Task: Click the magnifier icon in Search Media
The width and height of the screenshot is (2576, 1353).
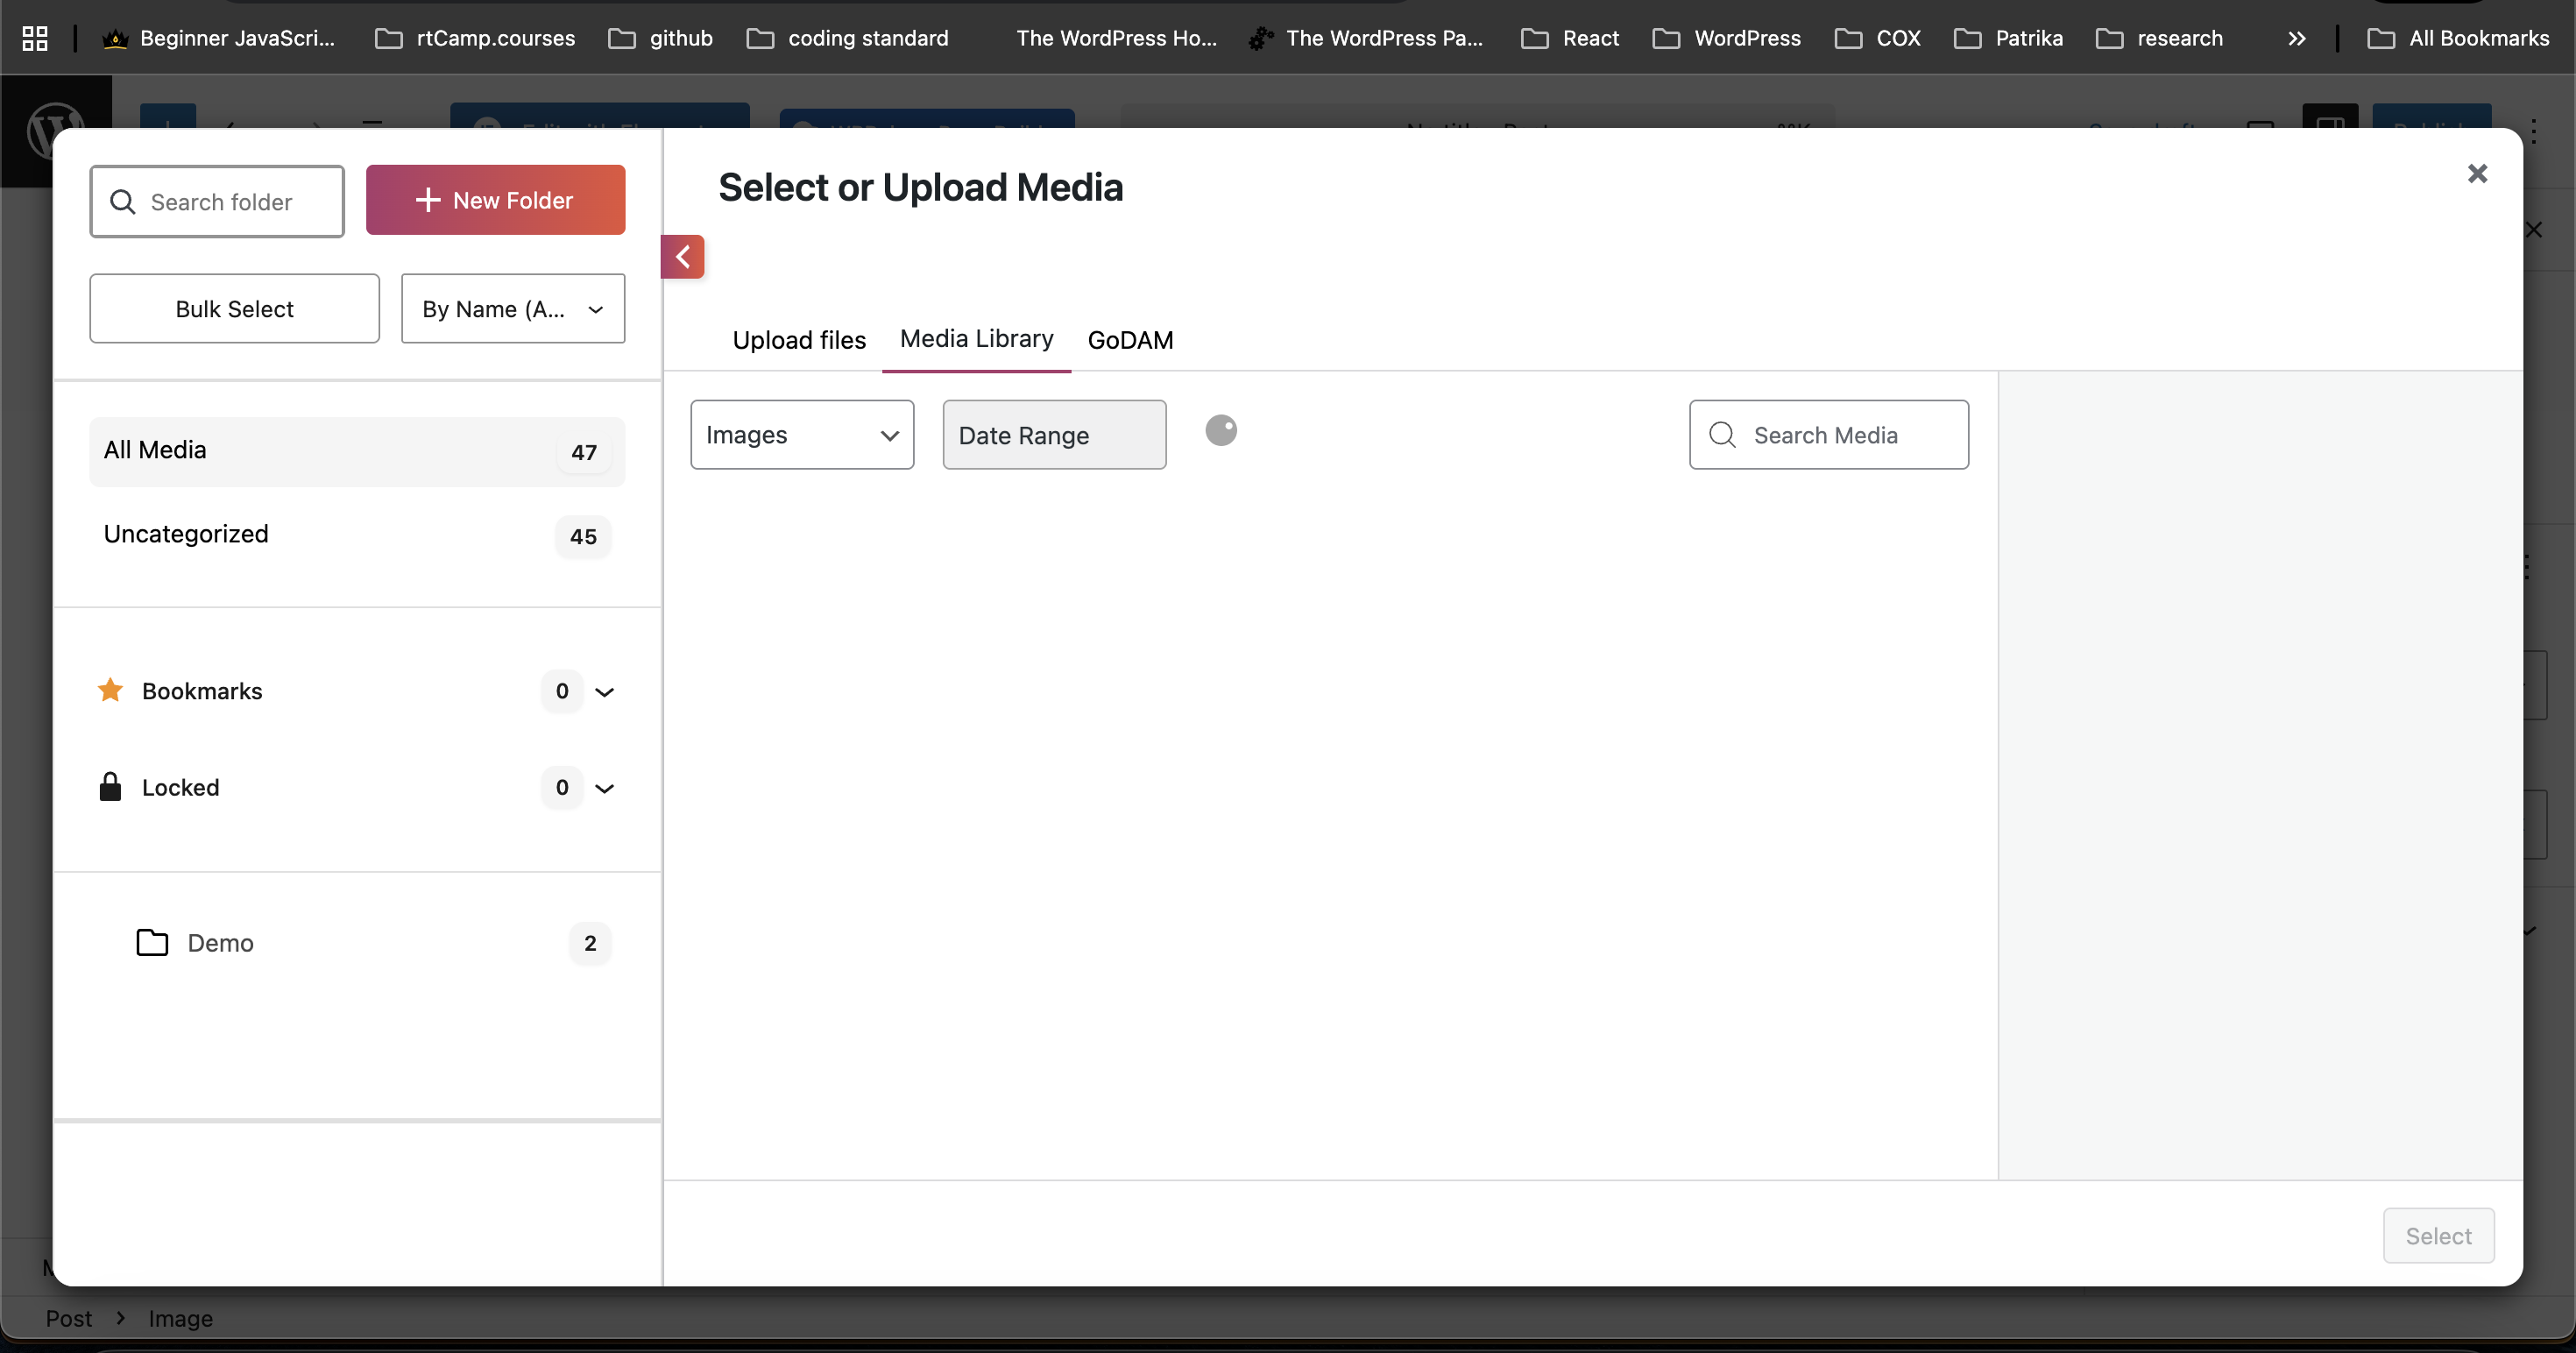Action: pyautogui.click(x=1722, y=435)
